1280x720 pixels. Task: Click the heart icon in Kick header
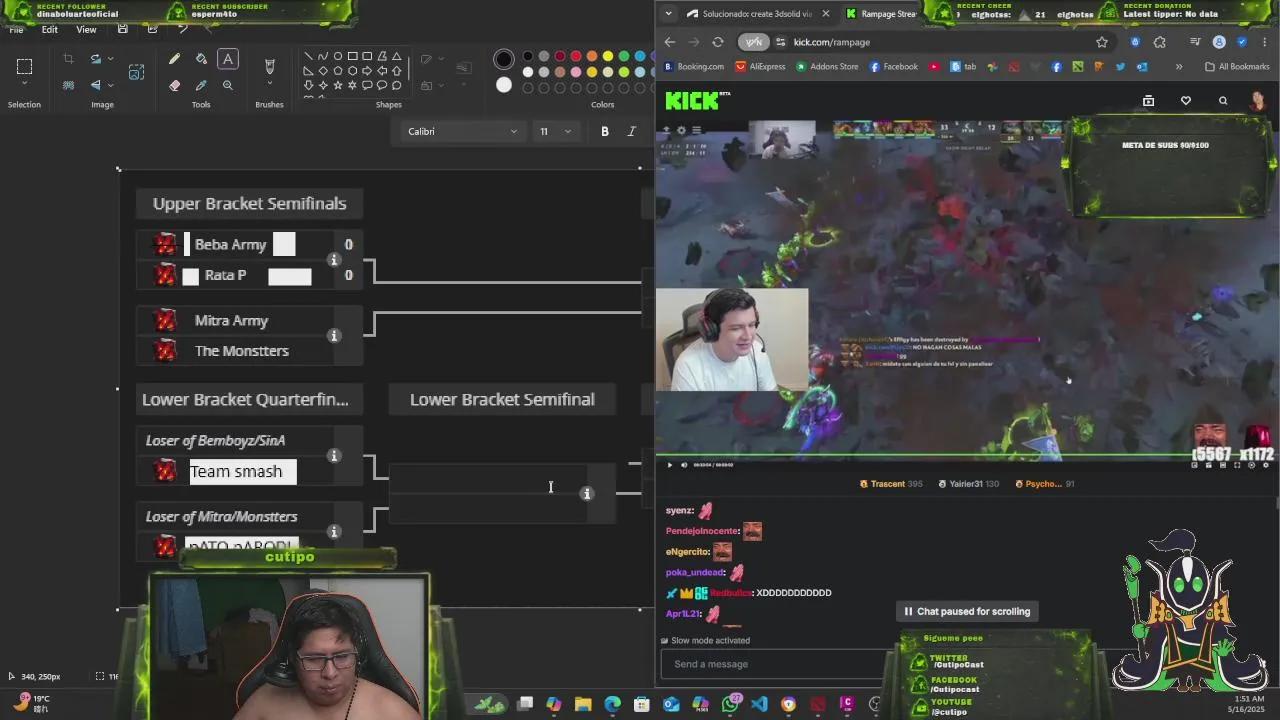(1186, 101)
